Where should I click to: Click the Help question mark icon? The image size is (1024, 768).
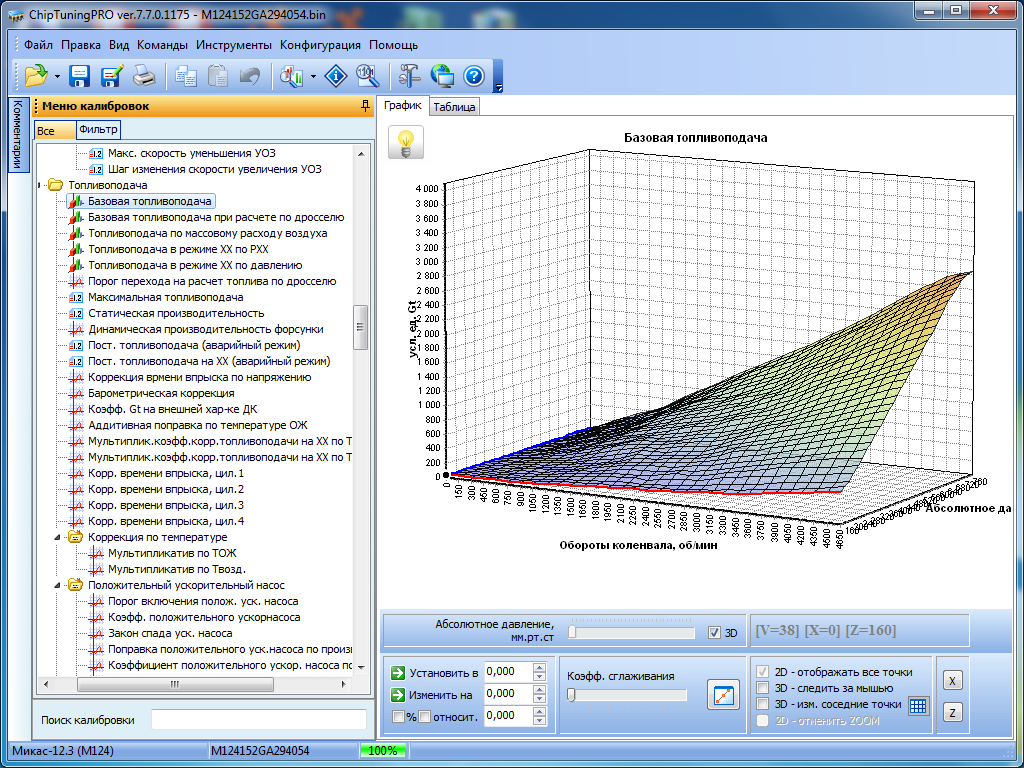tap(474, 76)
